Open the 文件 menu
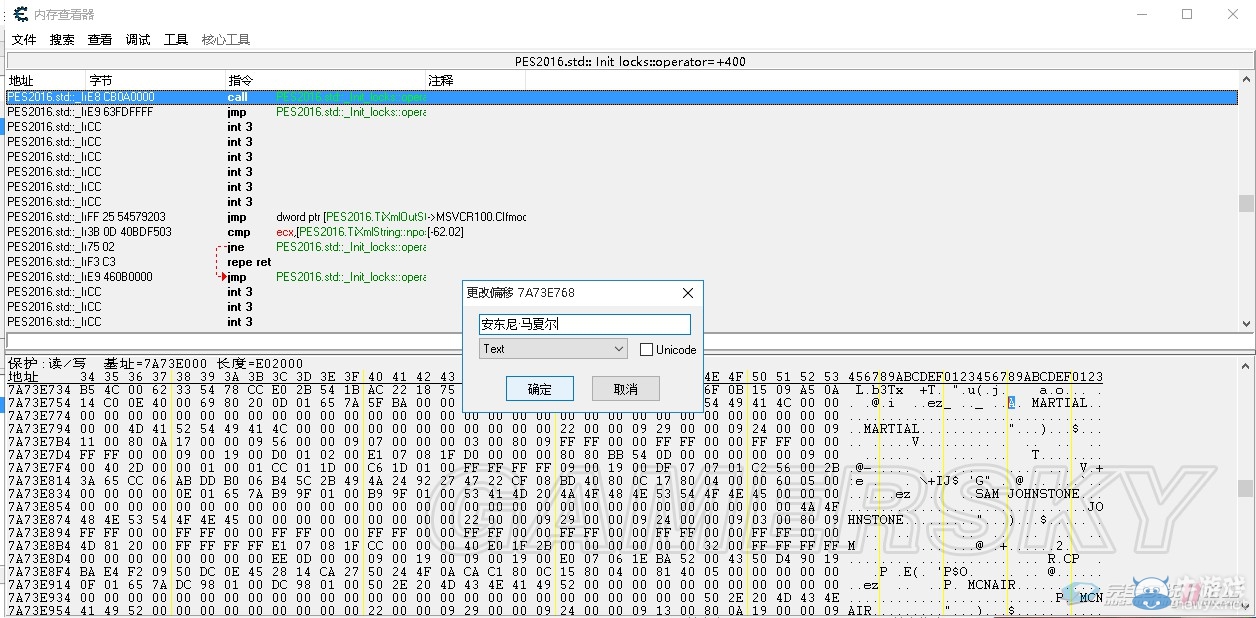Image resolution: width=1256 pixels, height=618 pixels. [x=24, y=40]
